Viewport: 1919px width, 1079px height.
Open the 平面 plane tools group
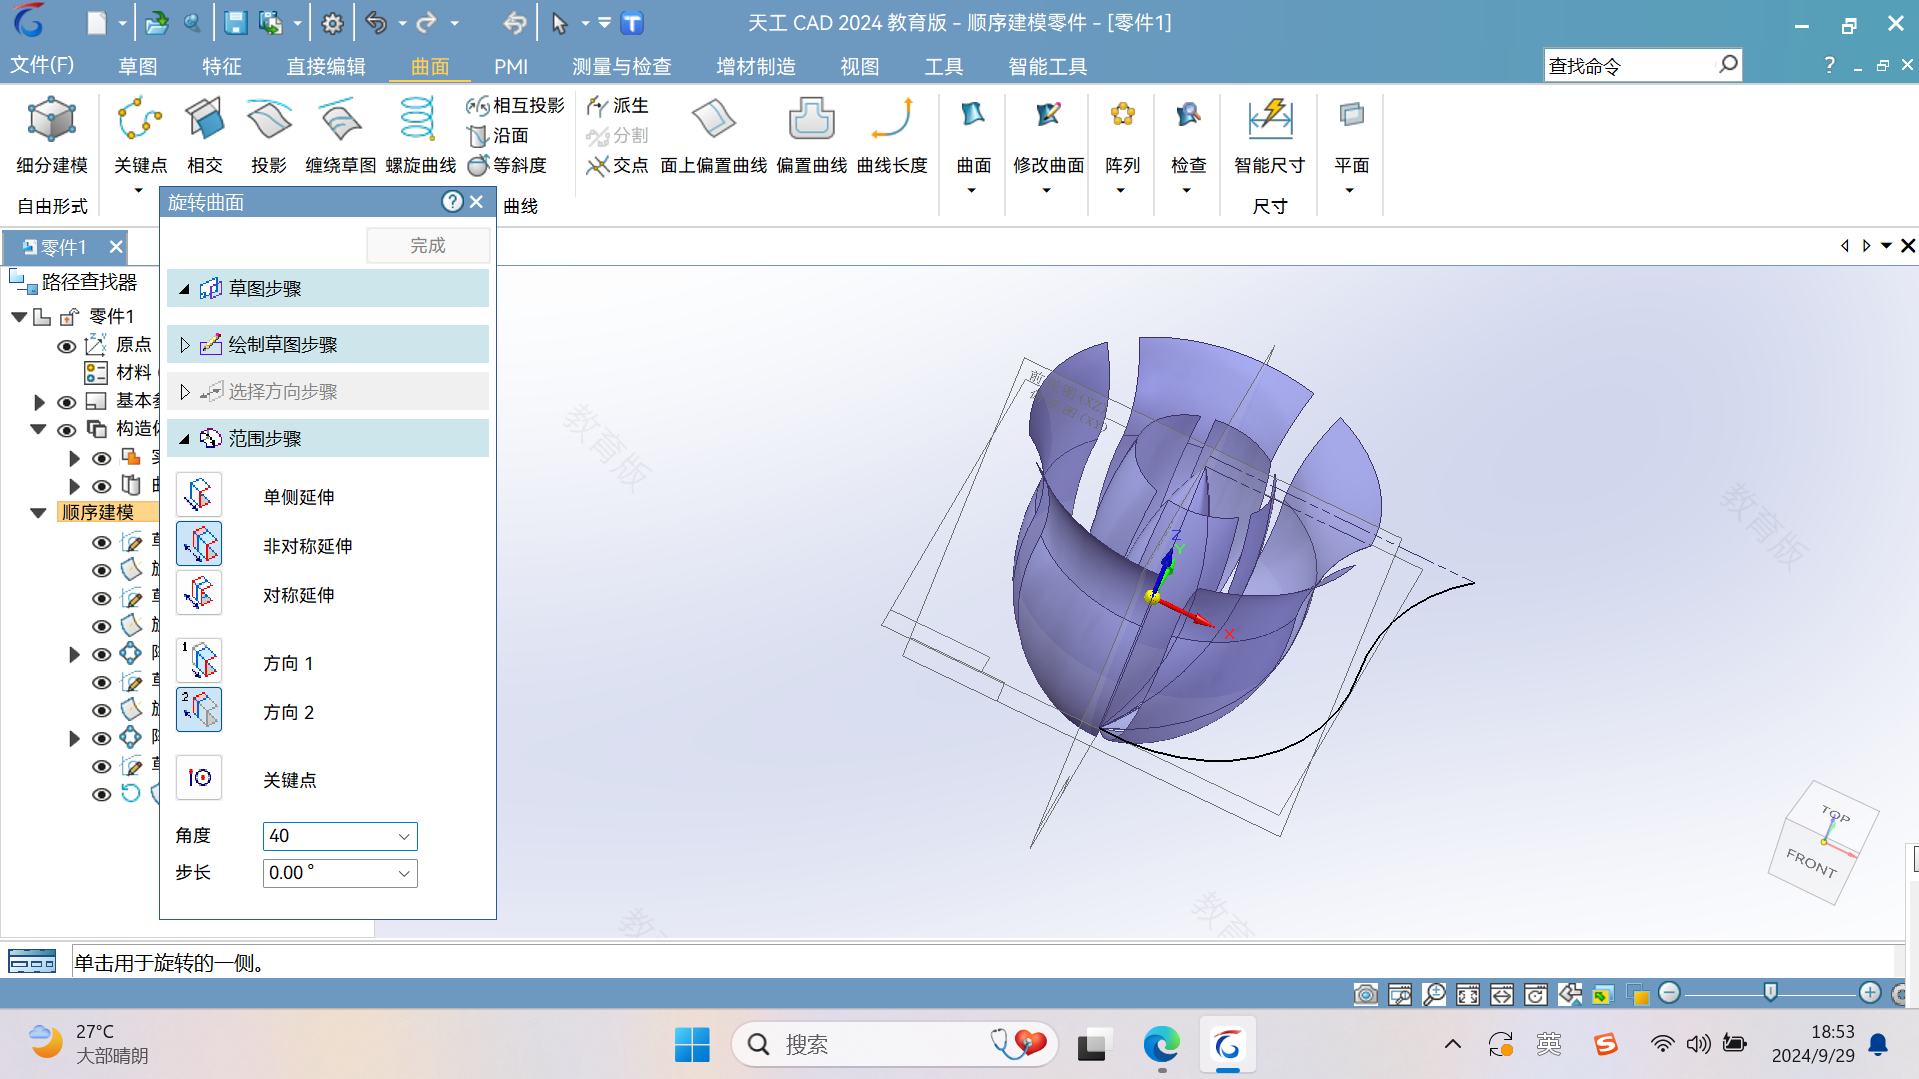click(1351, 146)
